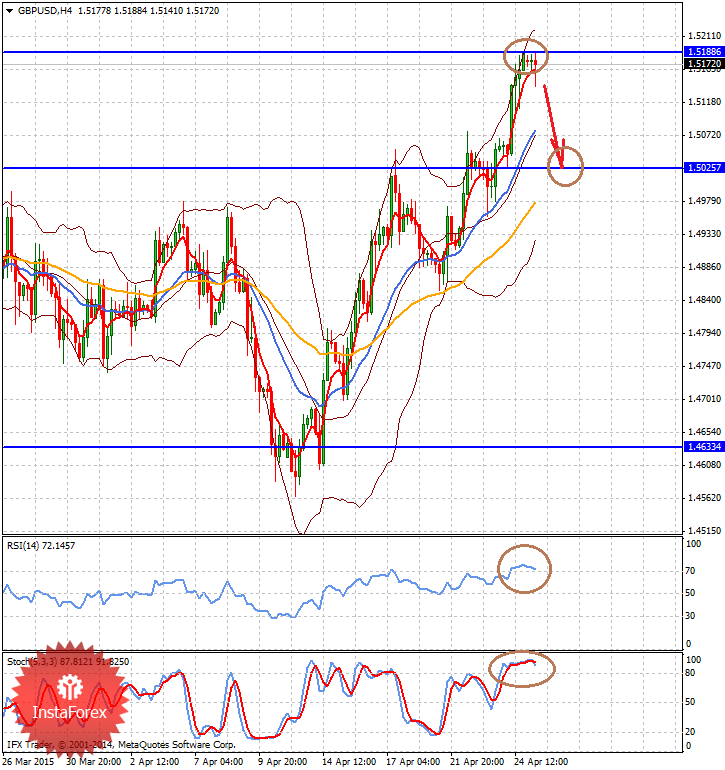The width and height of the screenshot is (725, 770).
Task: Click the 1.46540 price axis value
Action: click(704, 432)
